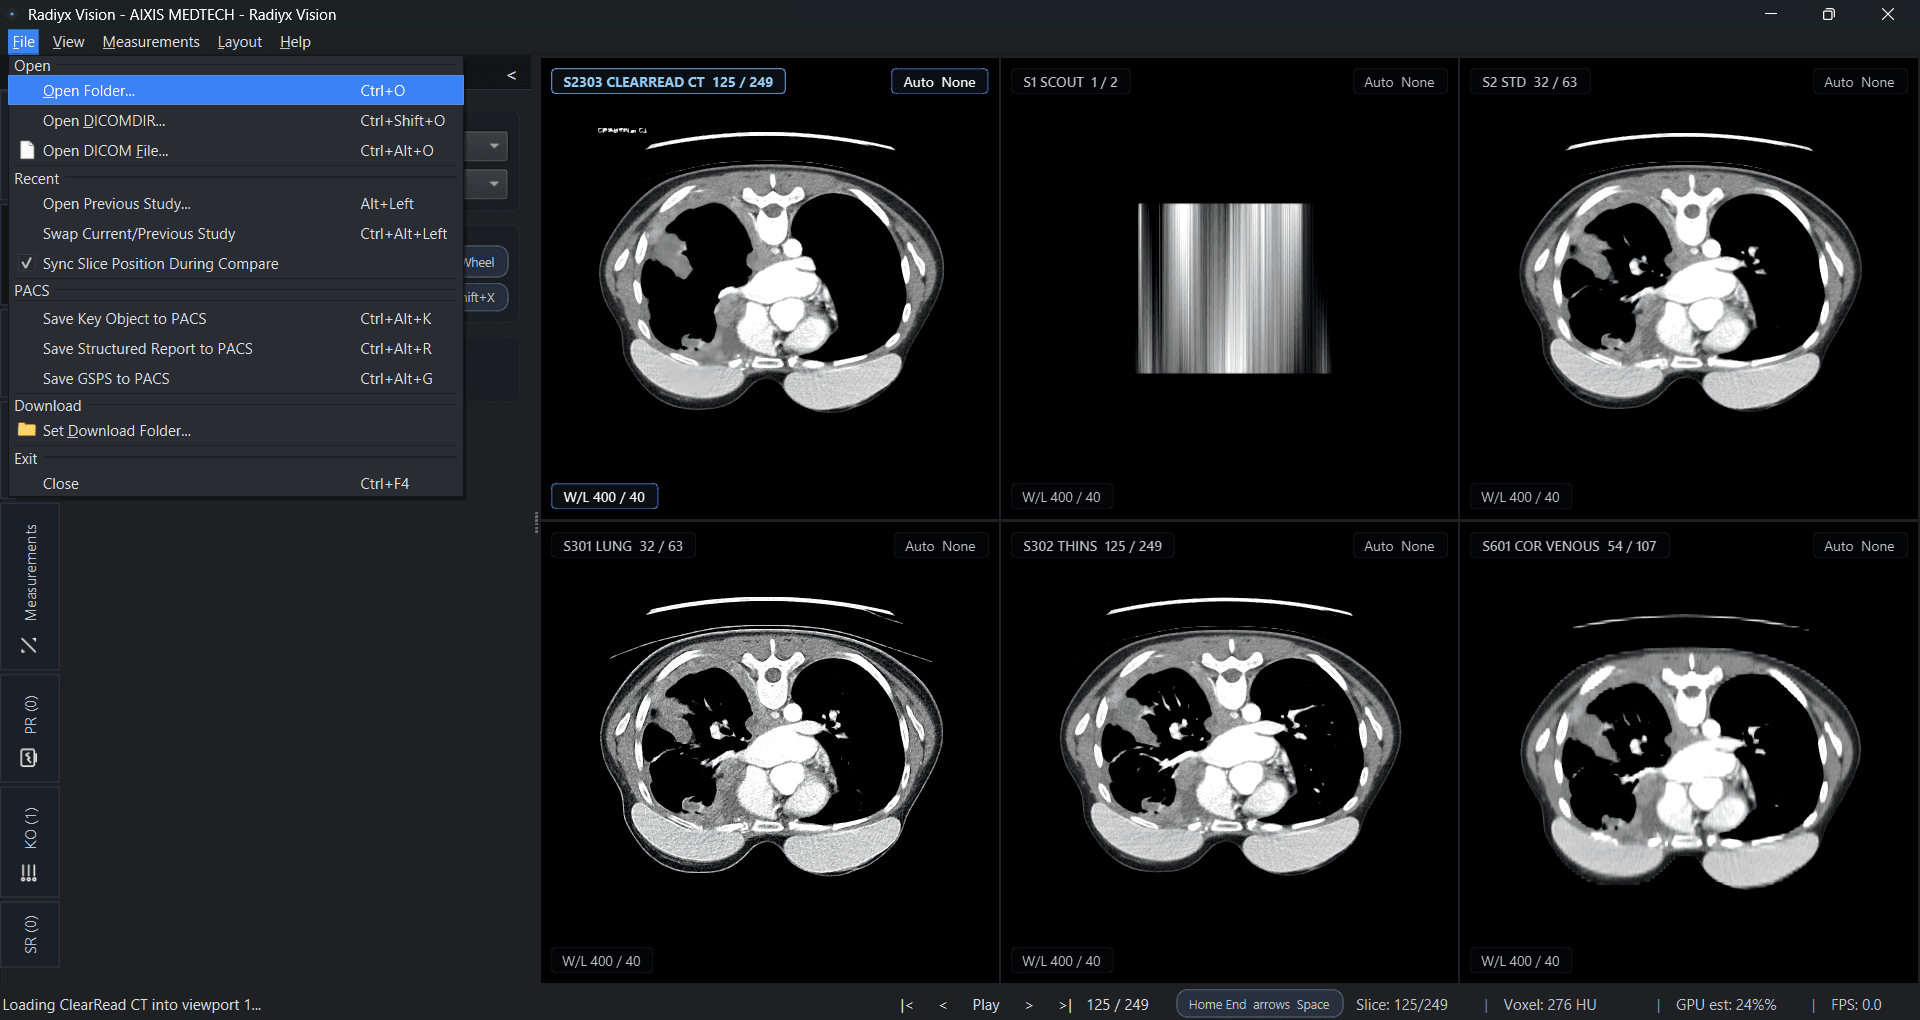Jump to last slice button

click(x=1065, y=1005)
